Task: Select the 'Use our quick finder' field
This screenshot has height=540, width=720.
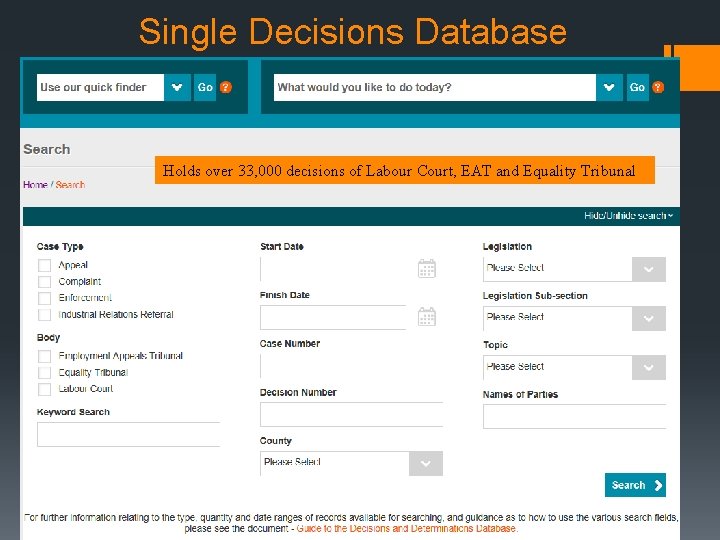Action: click(x=100, y=87)
